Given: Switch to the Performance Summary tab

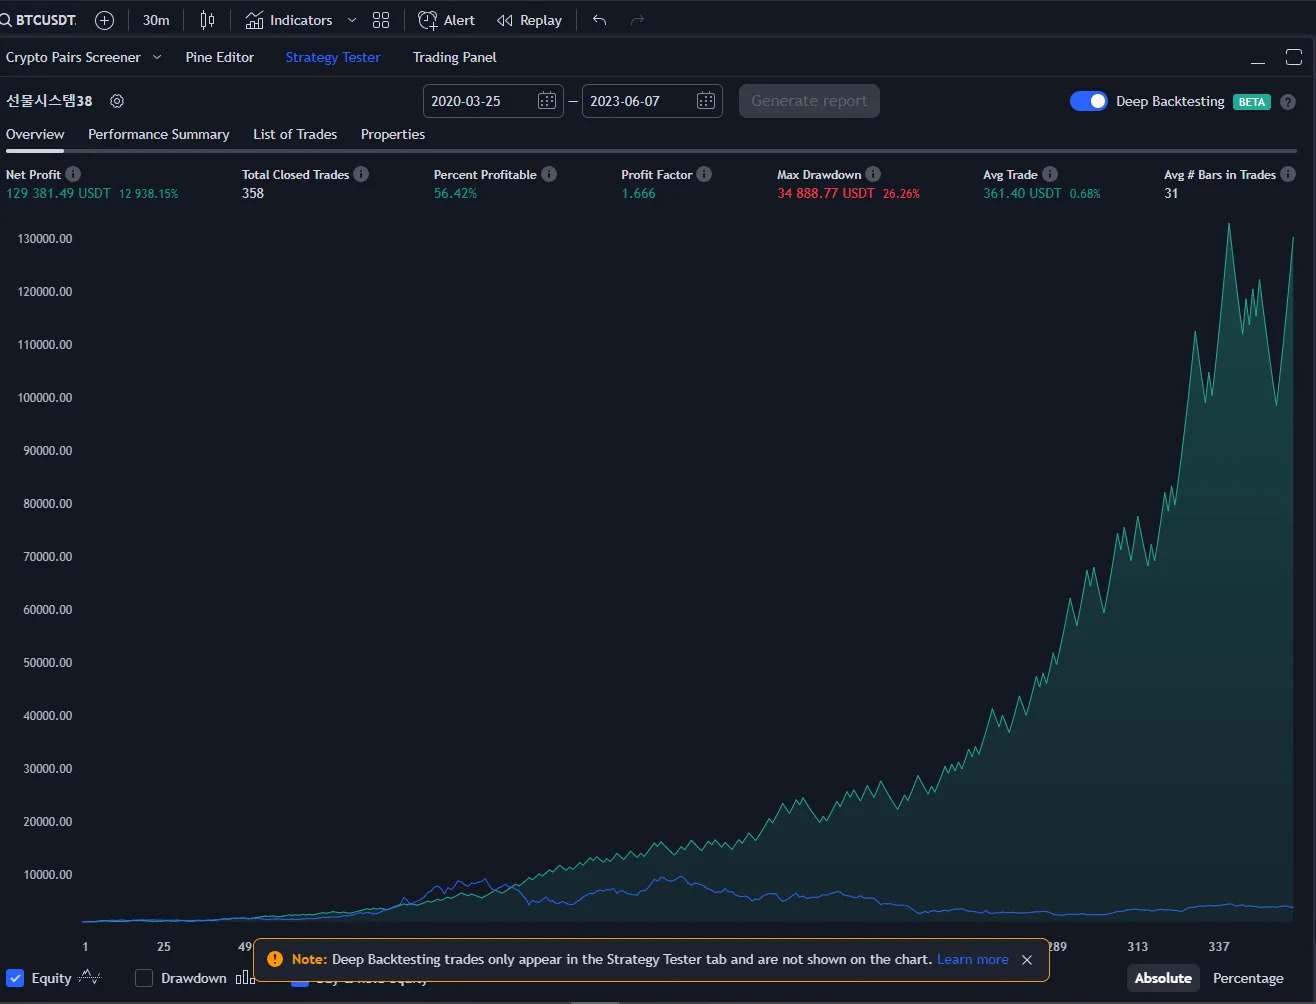Looking at the screenshot, I should tap(159, 134).
